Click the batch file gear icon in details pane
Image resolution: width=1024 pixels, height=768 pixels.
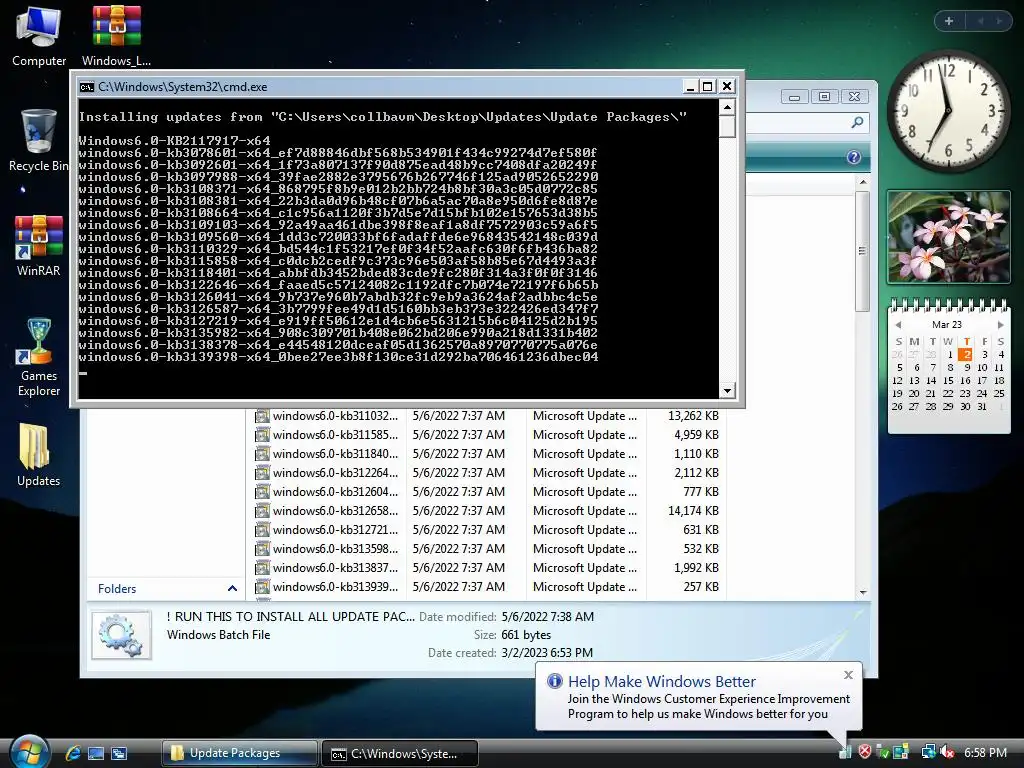pyautogui.click(x=121, y=635)
